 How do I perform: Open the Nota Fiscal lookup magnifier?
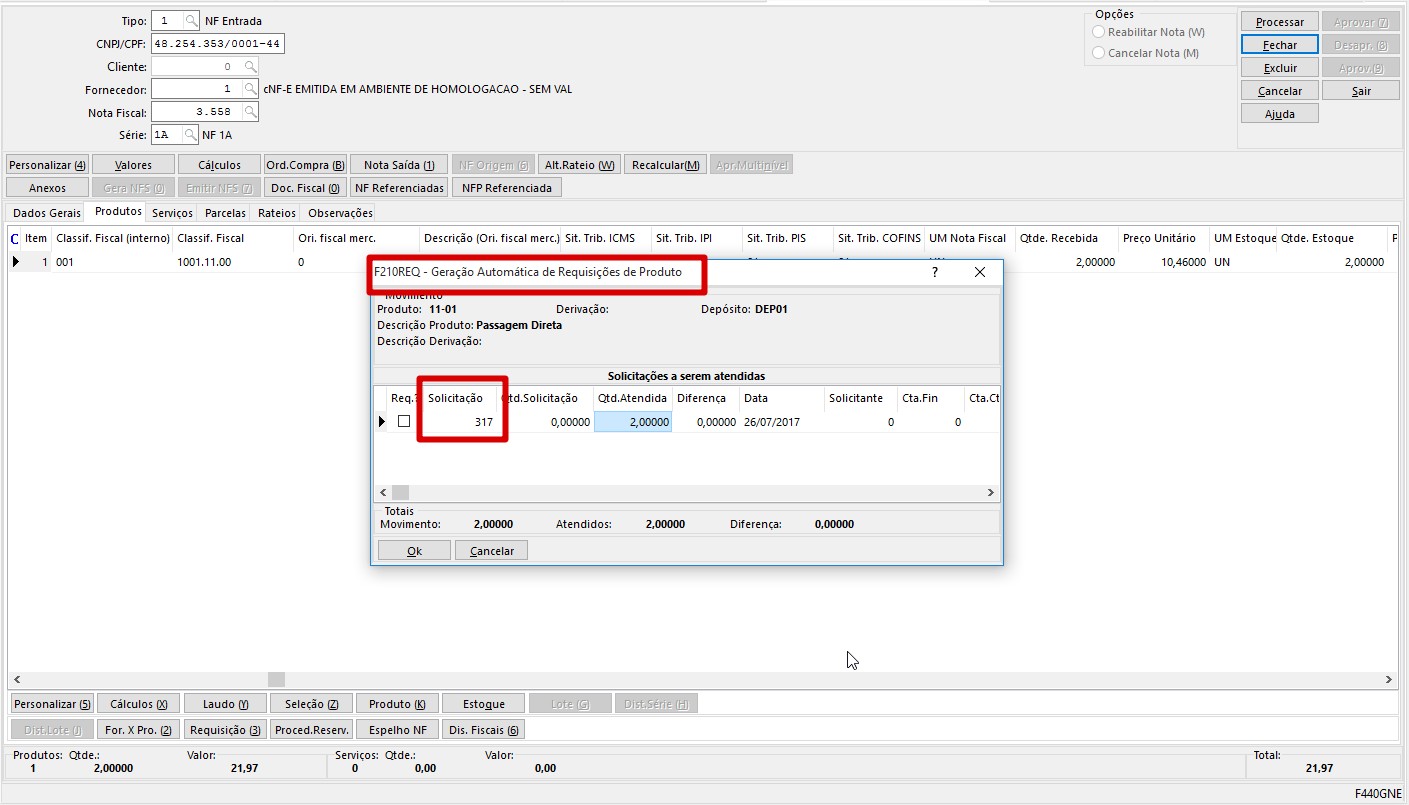250,112
